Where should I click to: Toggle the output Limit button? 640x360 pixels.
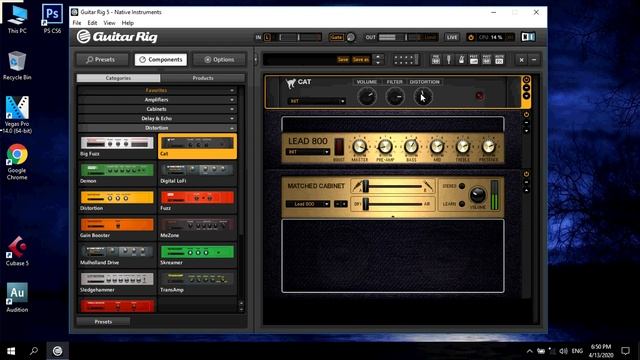430,37
